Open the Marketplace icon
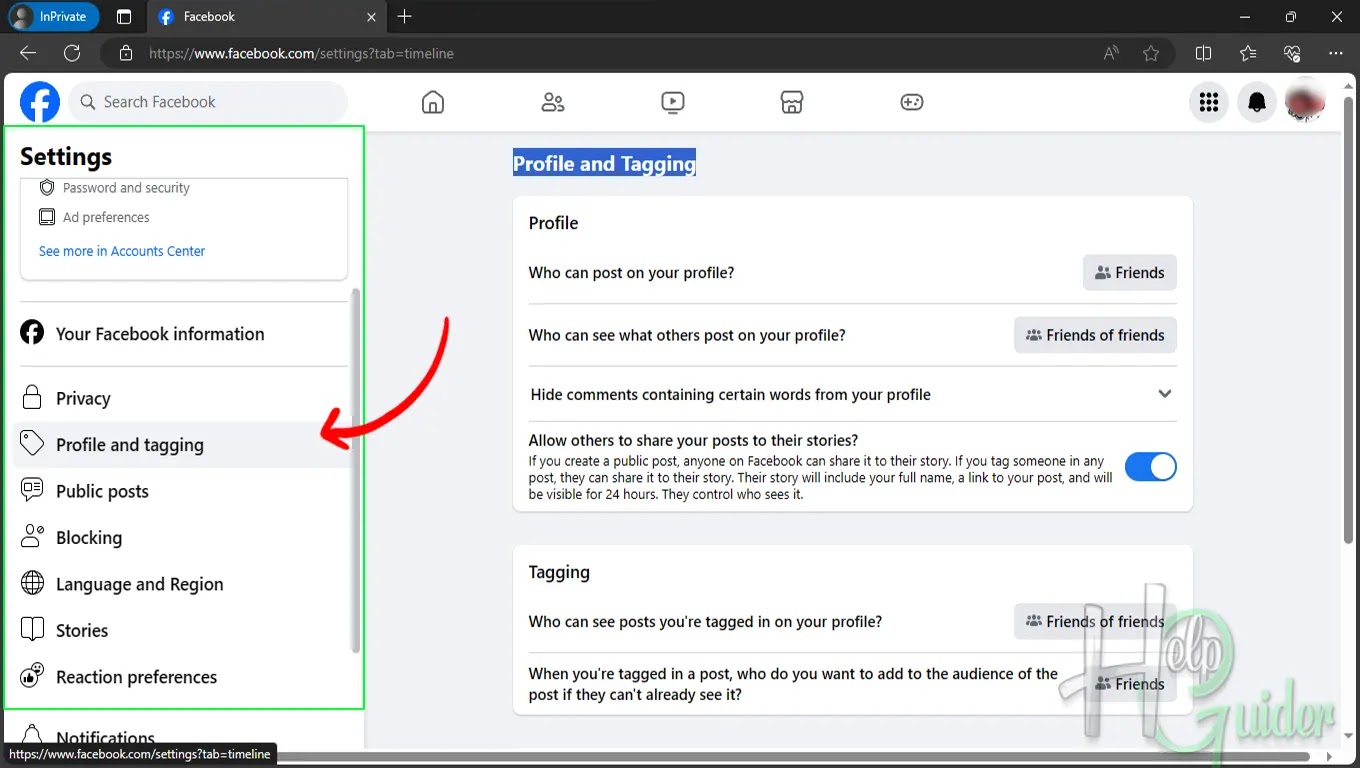The height and width of the screenshot is (768, 1360). click(x=792, y=102)
